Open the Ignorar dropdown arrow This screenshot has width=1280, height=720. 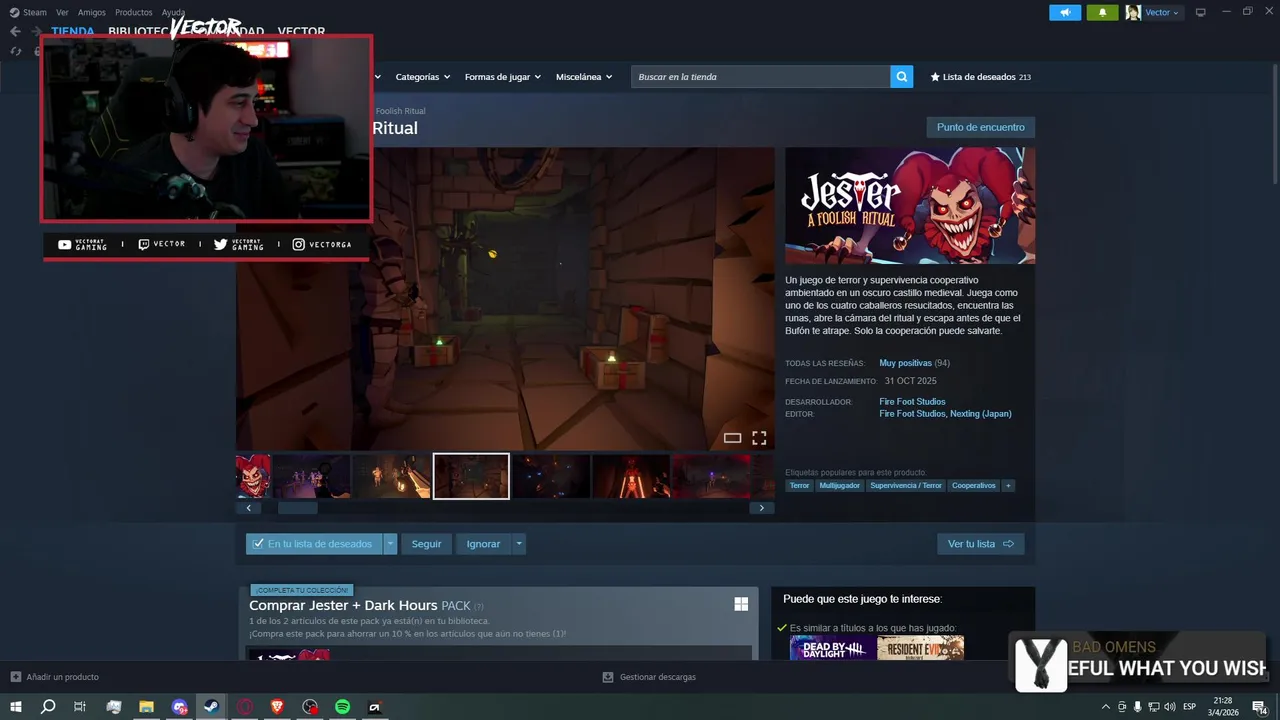[518, 544]
